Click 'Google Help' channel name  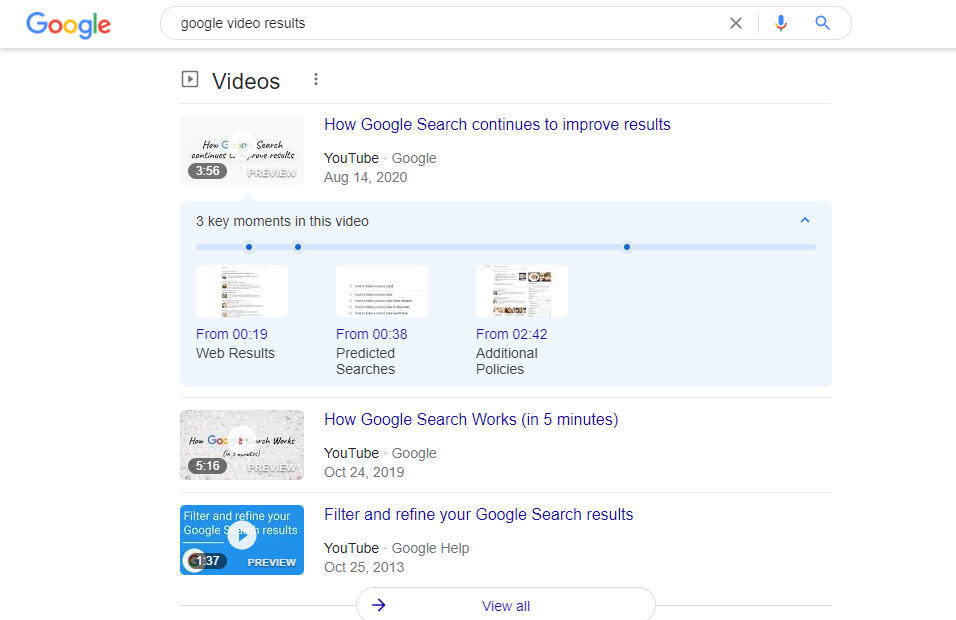tap(430, 548)
